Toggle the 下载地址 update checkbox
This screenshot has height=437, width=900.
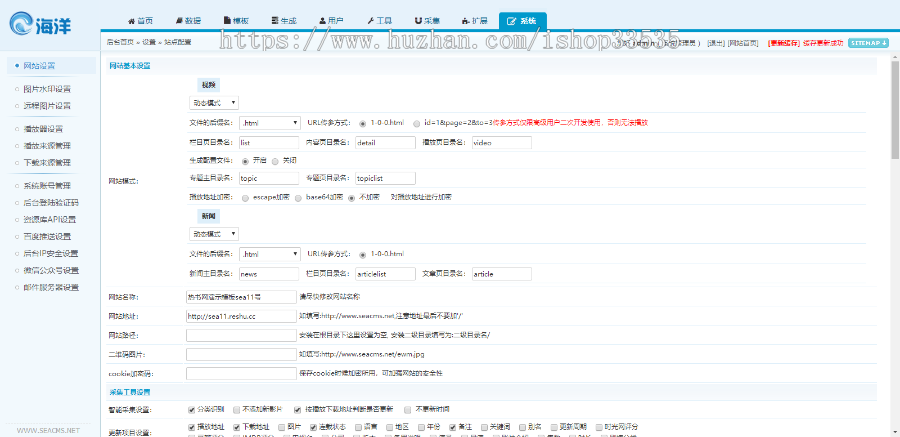coord(236,427)
